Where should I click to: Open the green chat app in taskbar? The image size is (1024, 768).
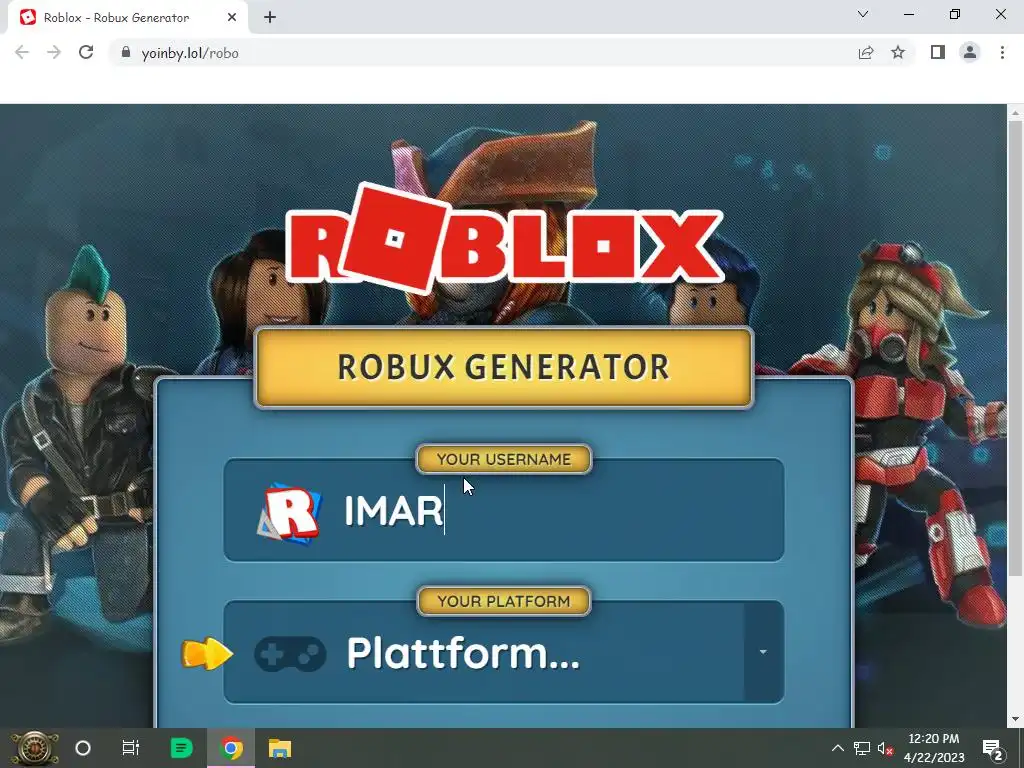pos(182,748)
